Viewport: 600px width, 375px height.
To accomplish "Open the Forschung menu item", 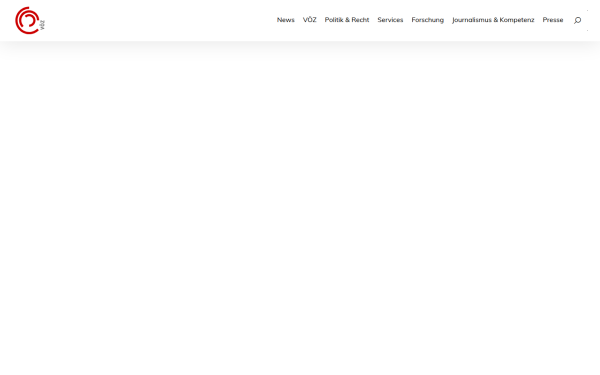I will tap(427, 20).
